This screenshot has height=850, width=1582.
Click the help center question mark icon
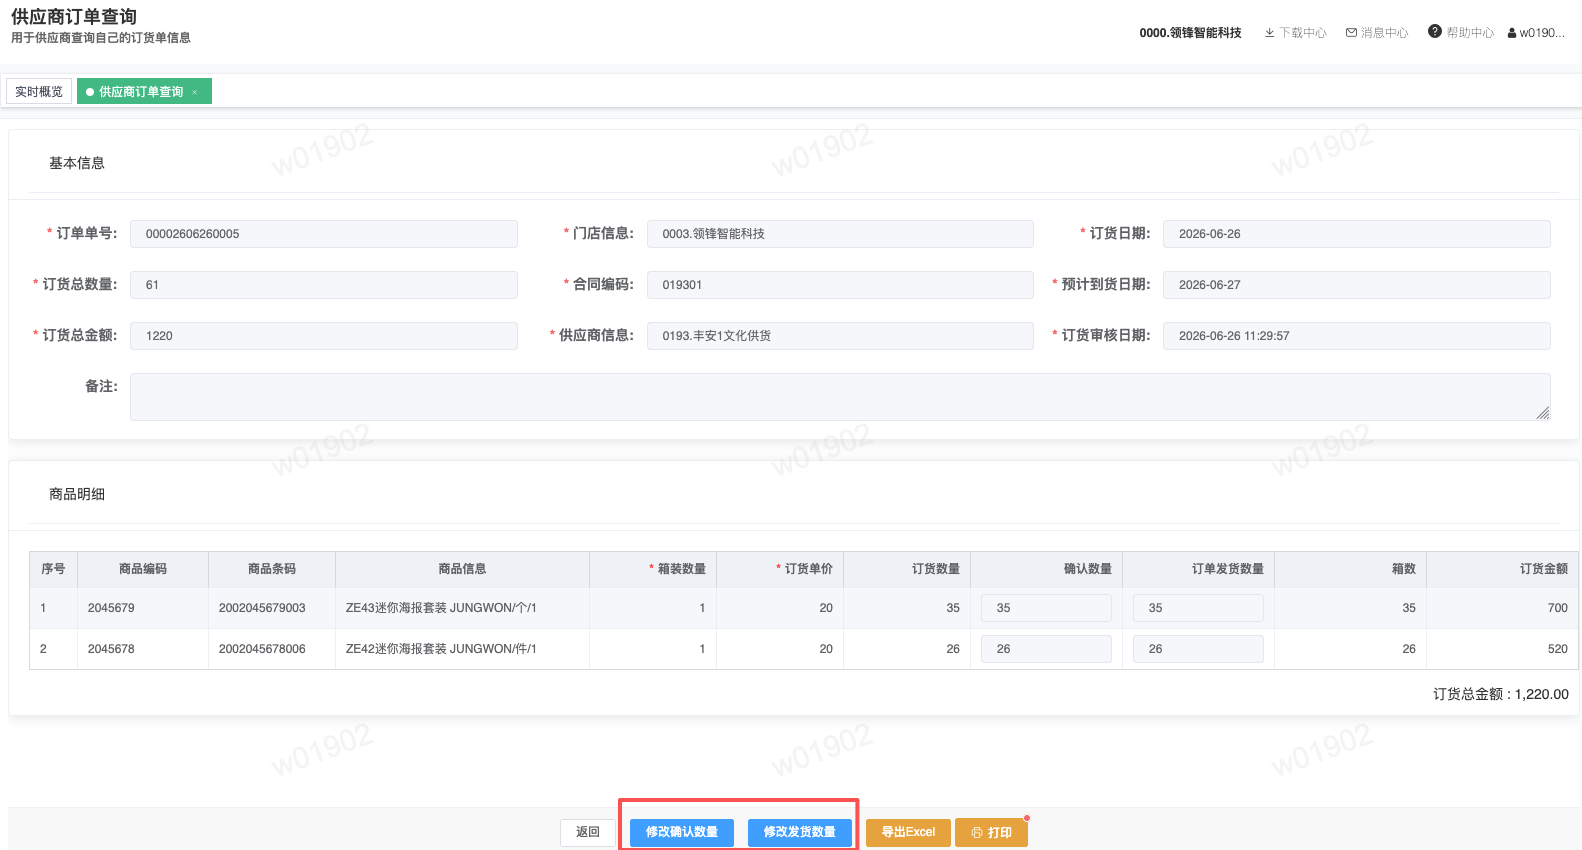click(1435, 32)
